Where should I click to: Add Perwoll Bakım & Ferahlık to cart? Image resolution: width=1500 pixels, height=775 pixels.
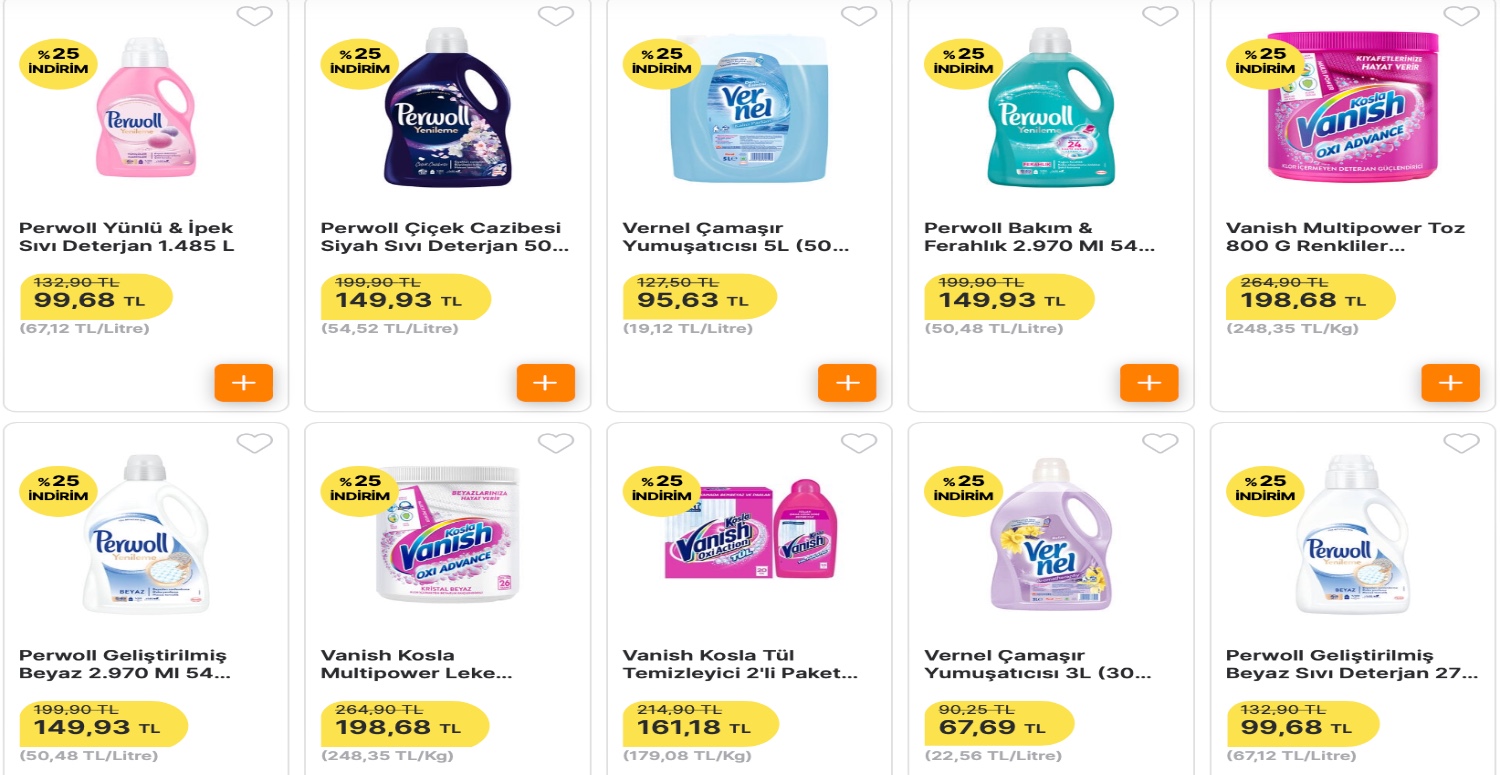1149,383
